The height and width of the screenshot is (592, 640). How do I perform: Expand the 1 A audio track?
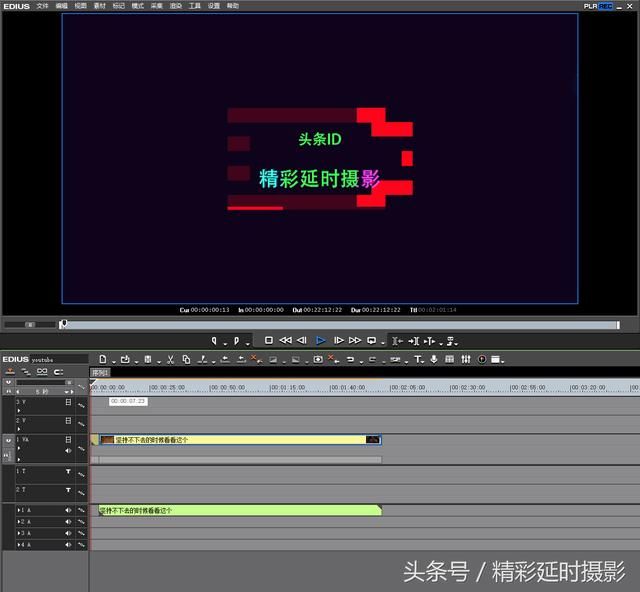coord(18,510)
